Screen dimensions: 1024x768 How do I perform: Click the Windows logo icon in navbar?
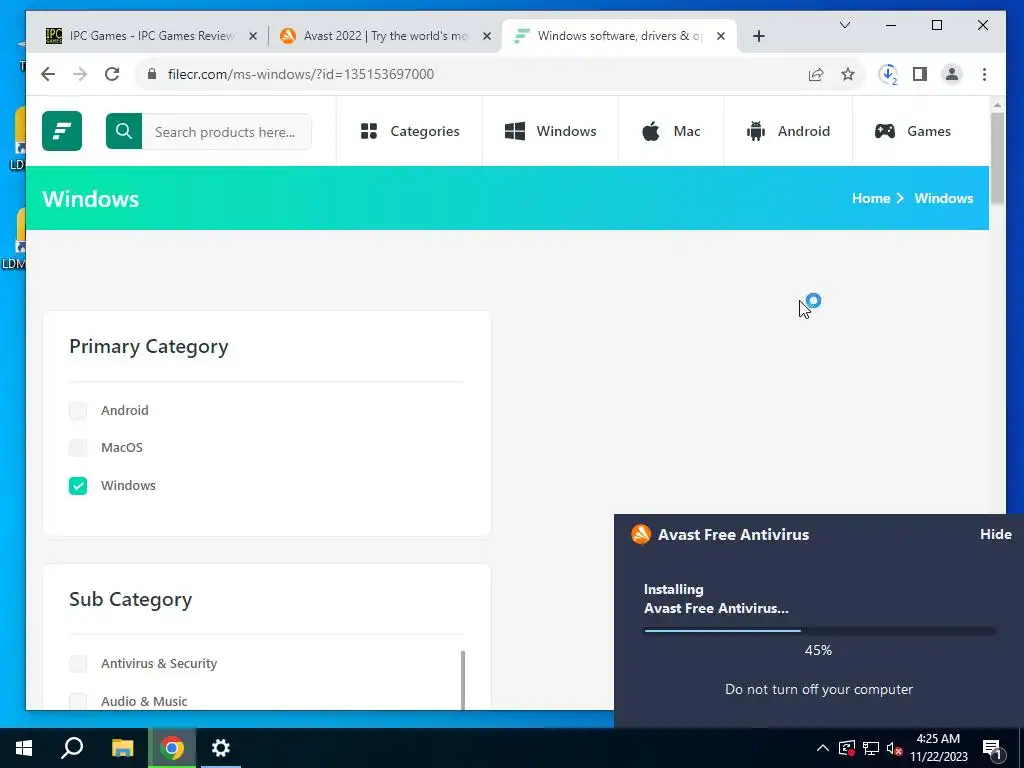click(515, 131)
